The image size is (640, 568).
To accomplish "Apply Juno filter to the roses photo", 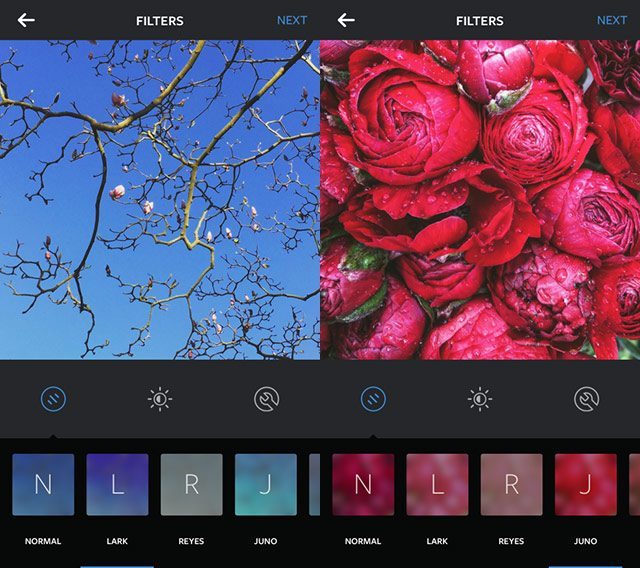I will click(585, 485).
